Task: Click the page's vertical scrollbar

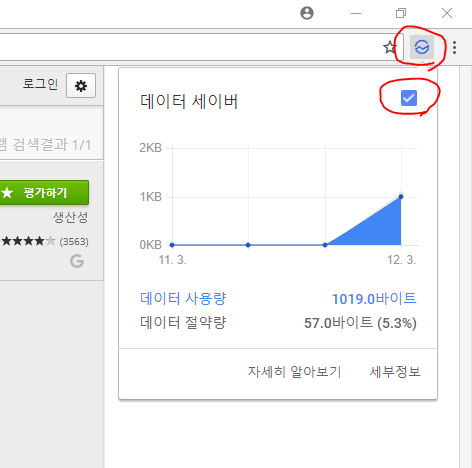Action: click(465, 267)
